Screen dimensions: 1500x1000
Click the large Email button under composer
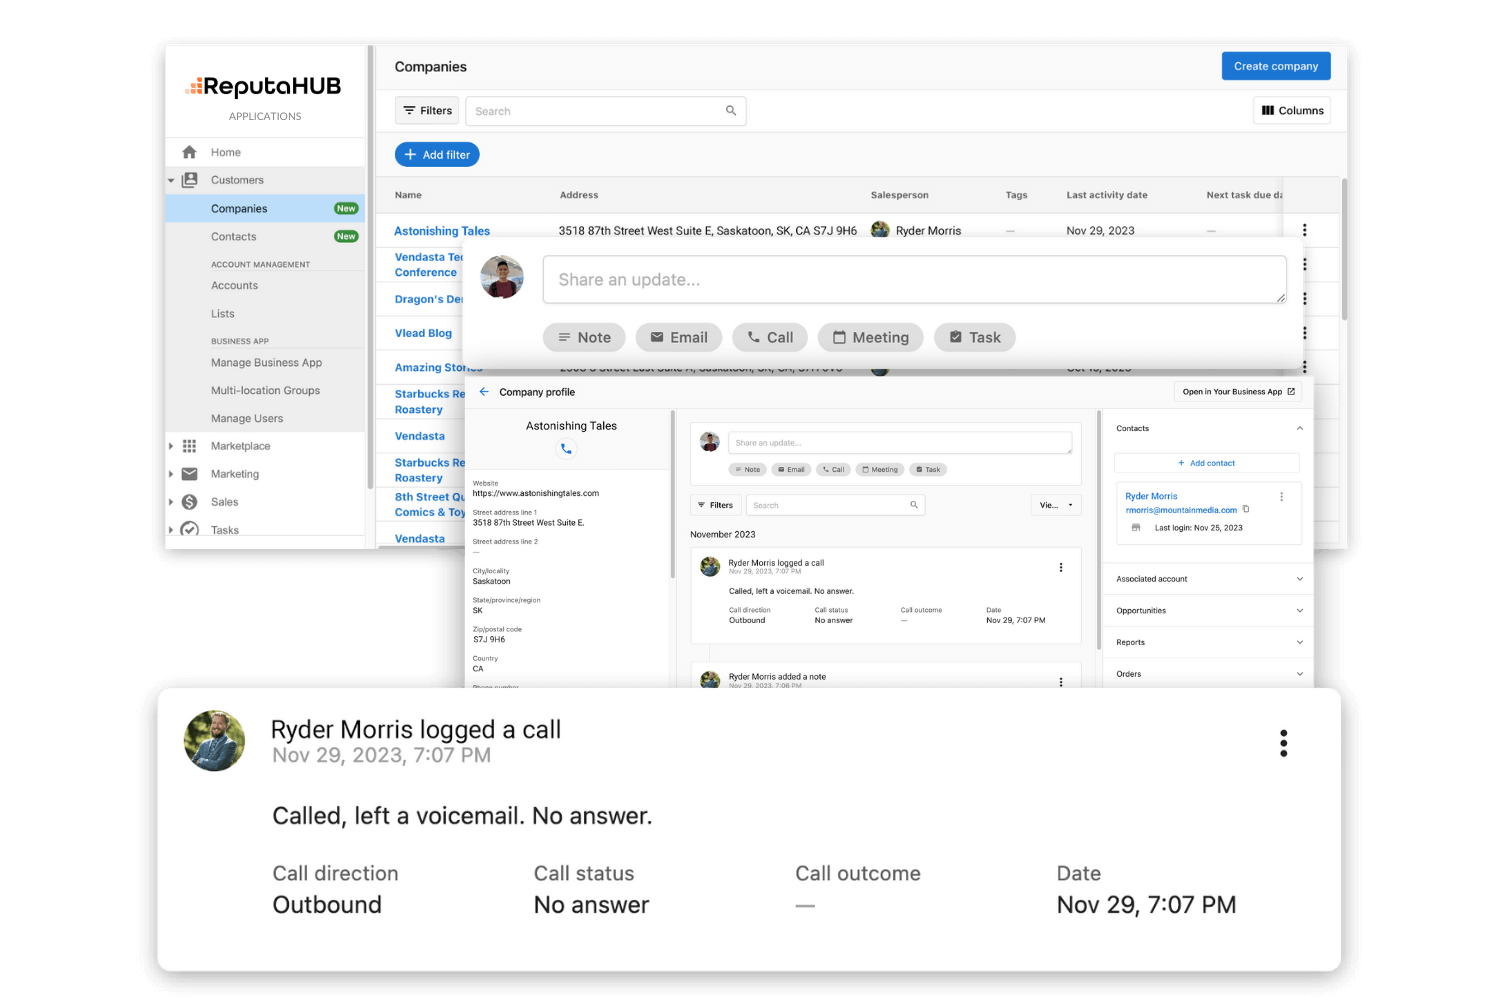pyautogui.click(x=679, y=338)
